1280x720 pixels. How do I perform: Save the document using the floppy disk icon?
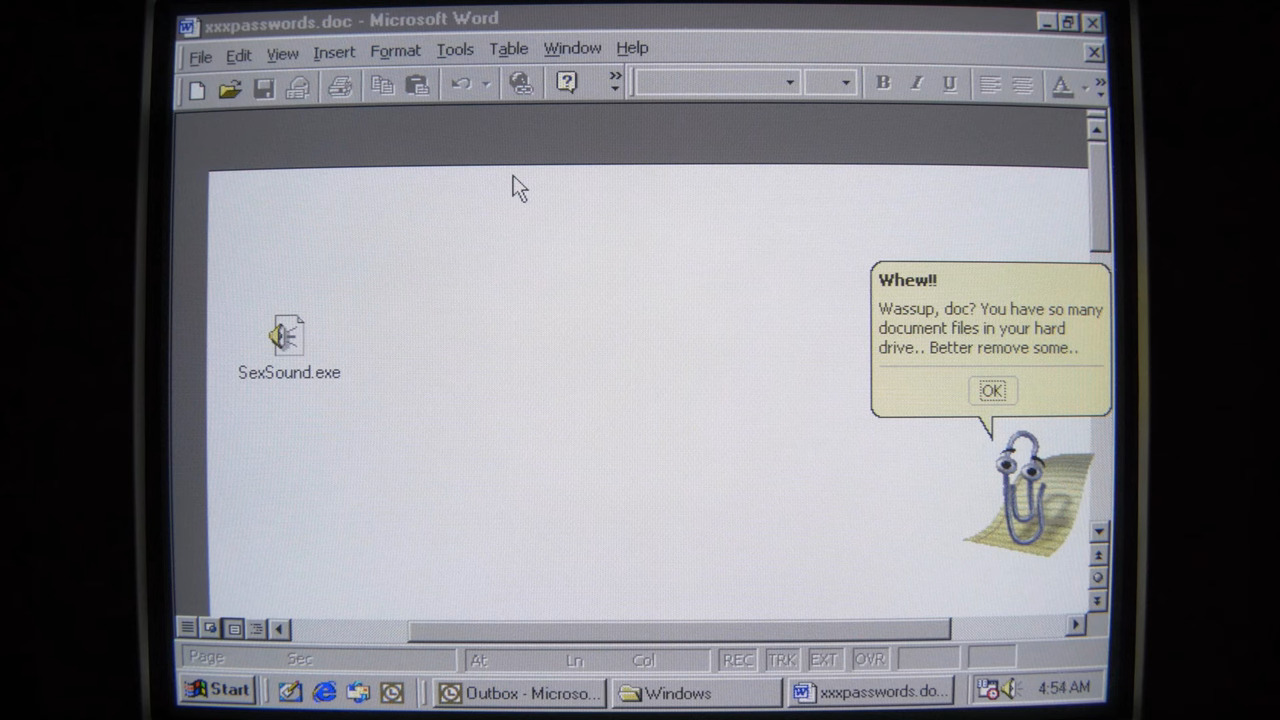tap(264, 89)
